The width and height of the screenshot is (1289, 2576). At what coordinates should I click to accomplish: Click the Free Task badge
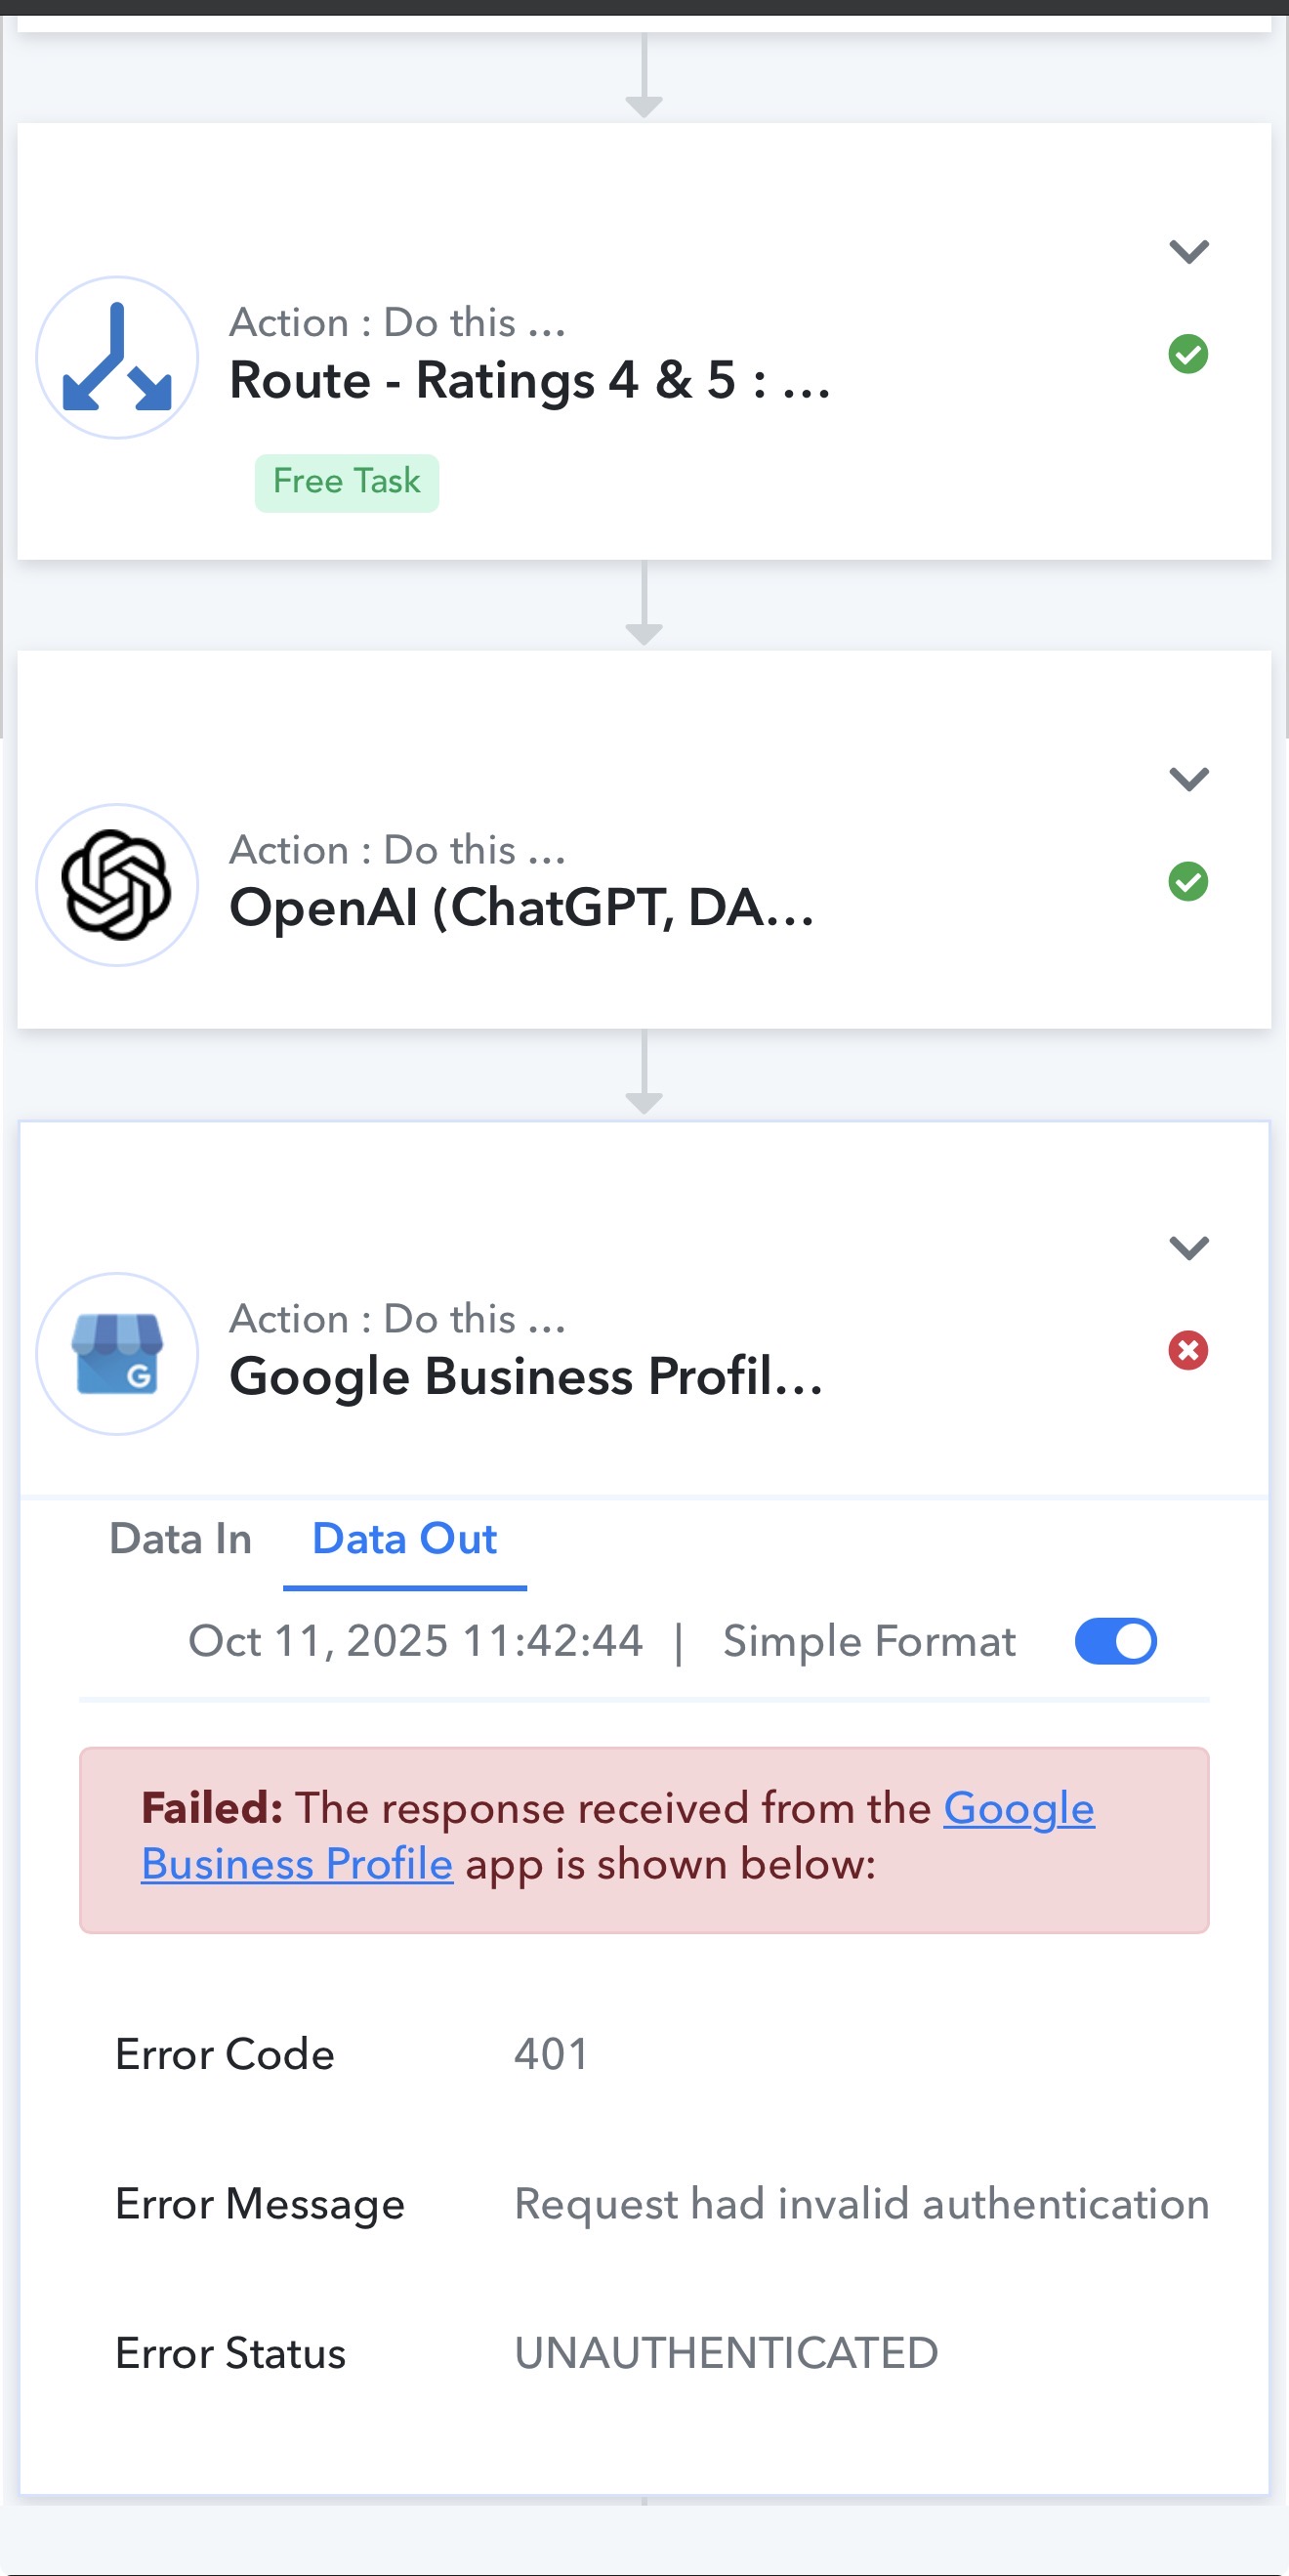346,482
